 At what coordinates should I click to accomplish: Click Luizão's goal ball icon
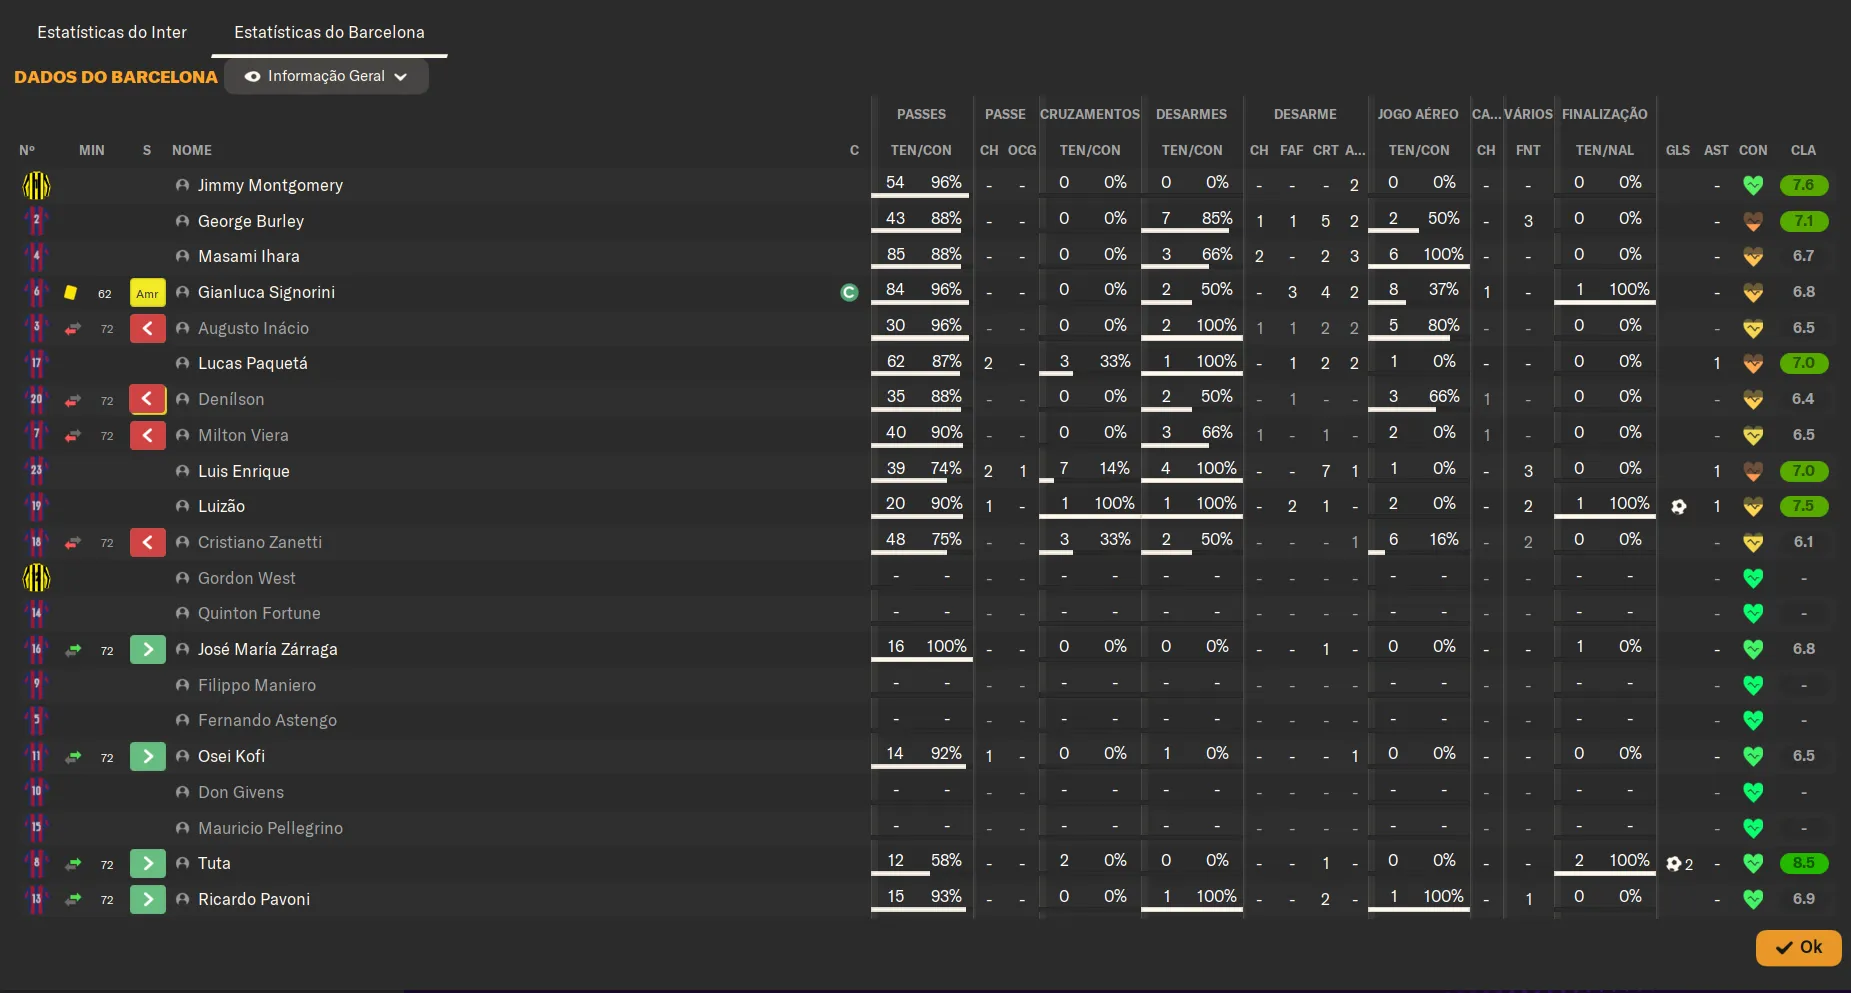pyautogui.click(x=1678, y=506)
